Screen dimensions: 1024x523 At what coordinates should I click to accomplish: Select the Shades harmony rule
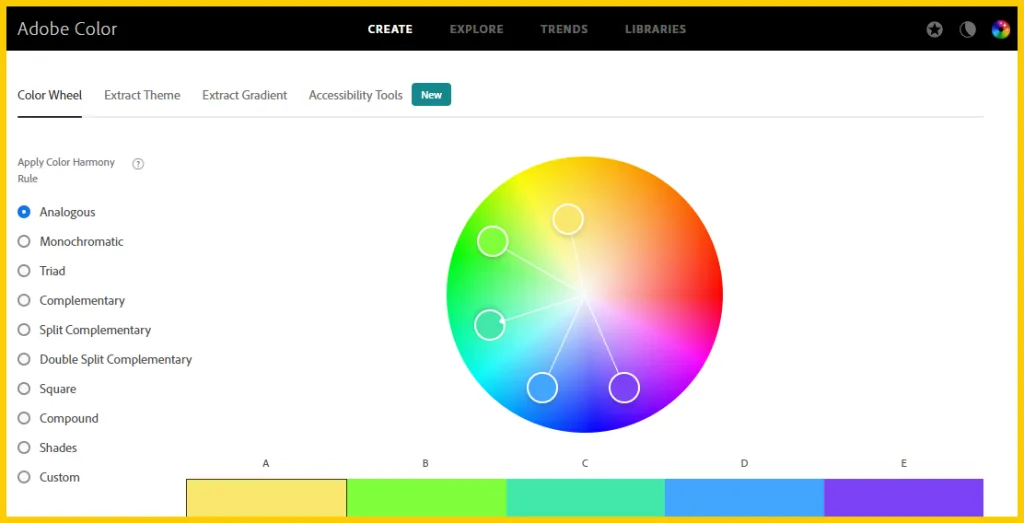tap(47, 447)
